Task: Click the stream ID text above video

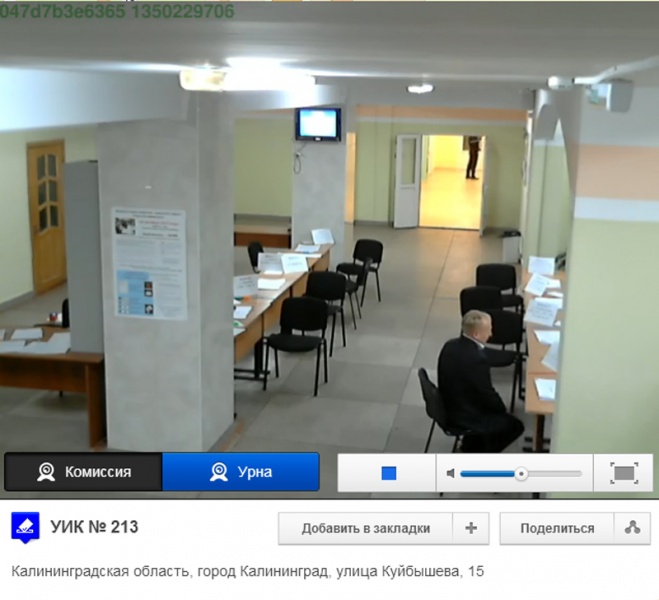Action: (x=118, y=11)
